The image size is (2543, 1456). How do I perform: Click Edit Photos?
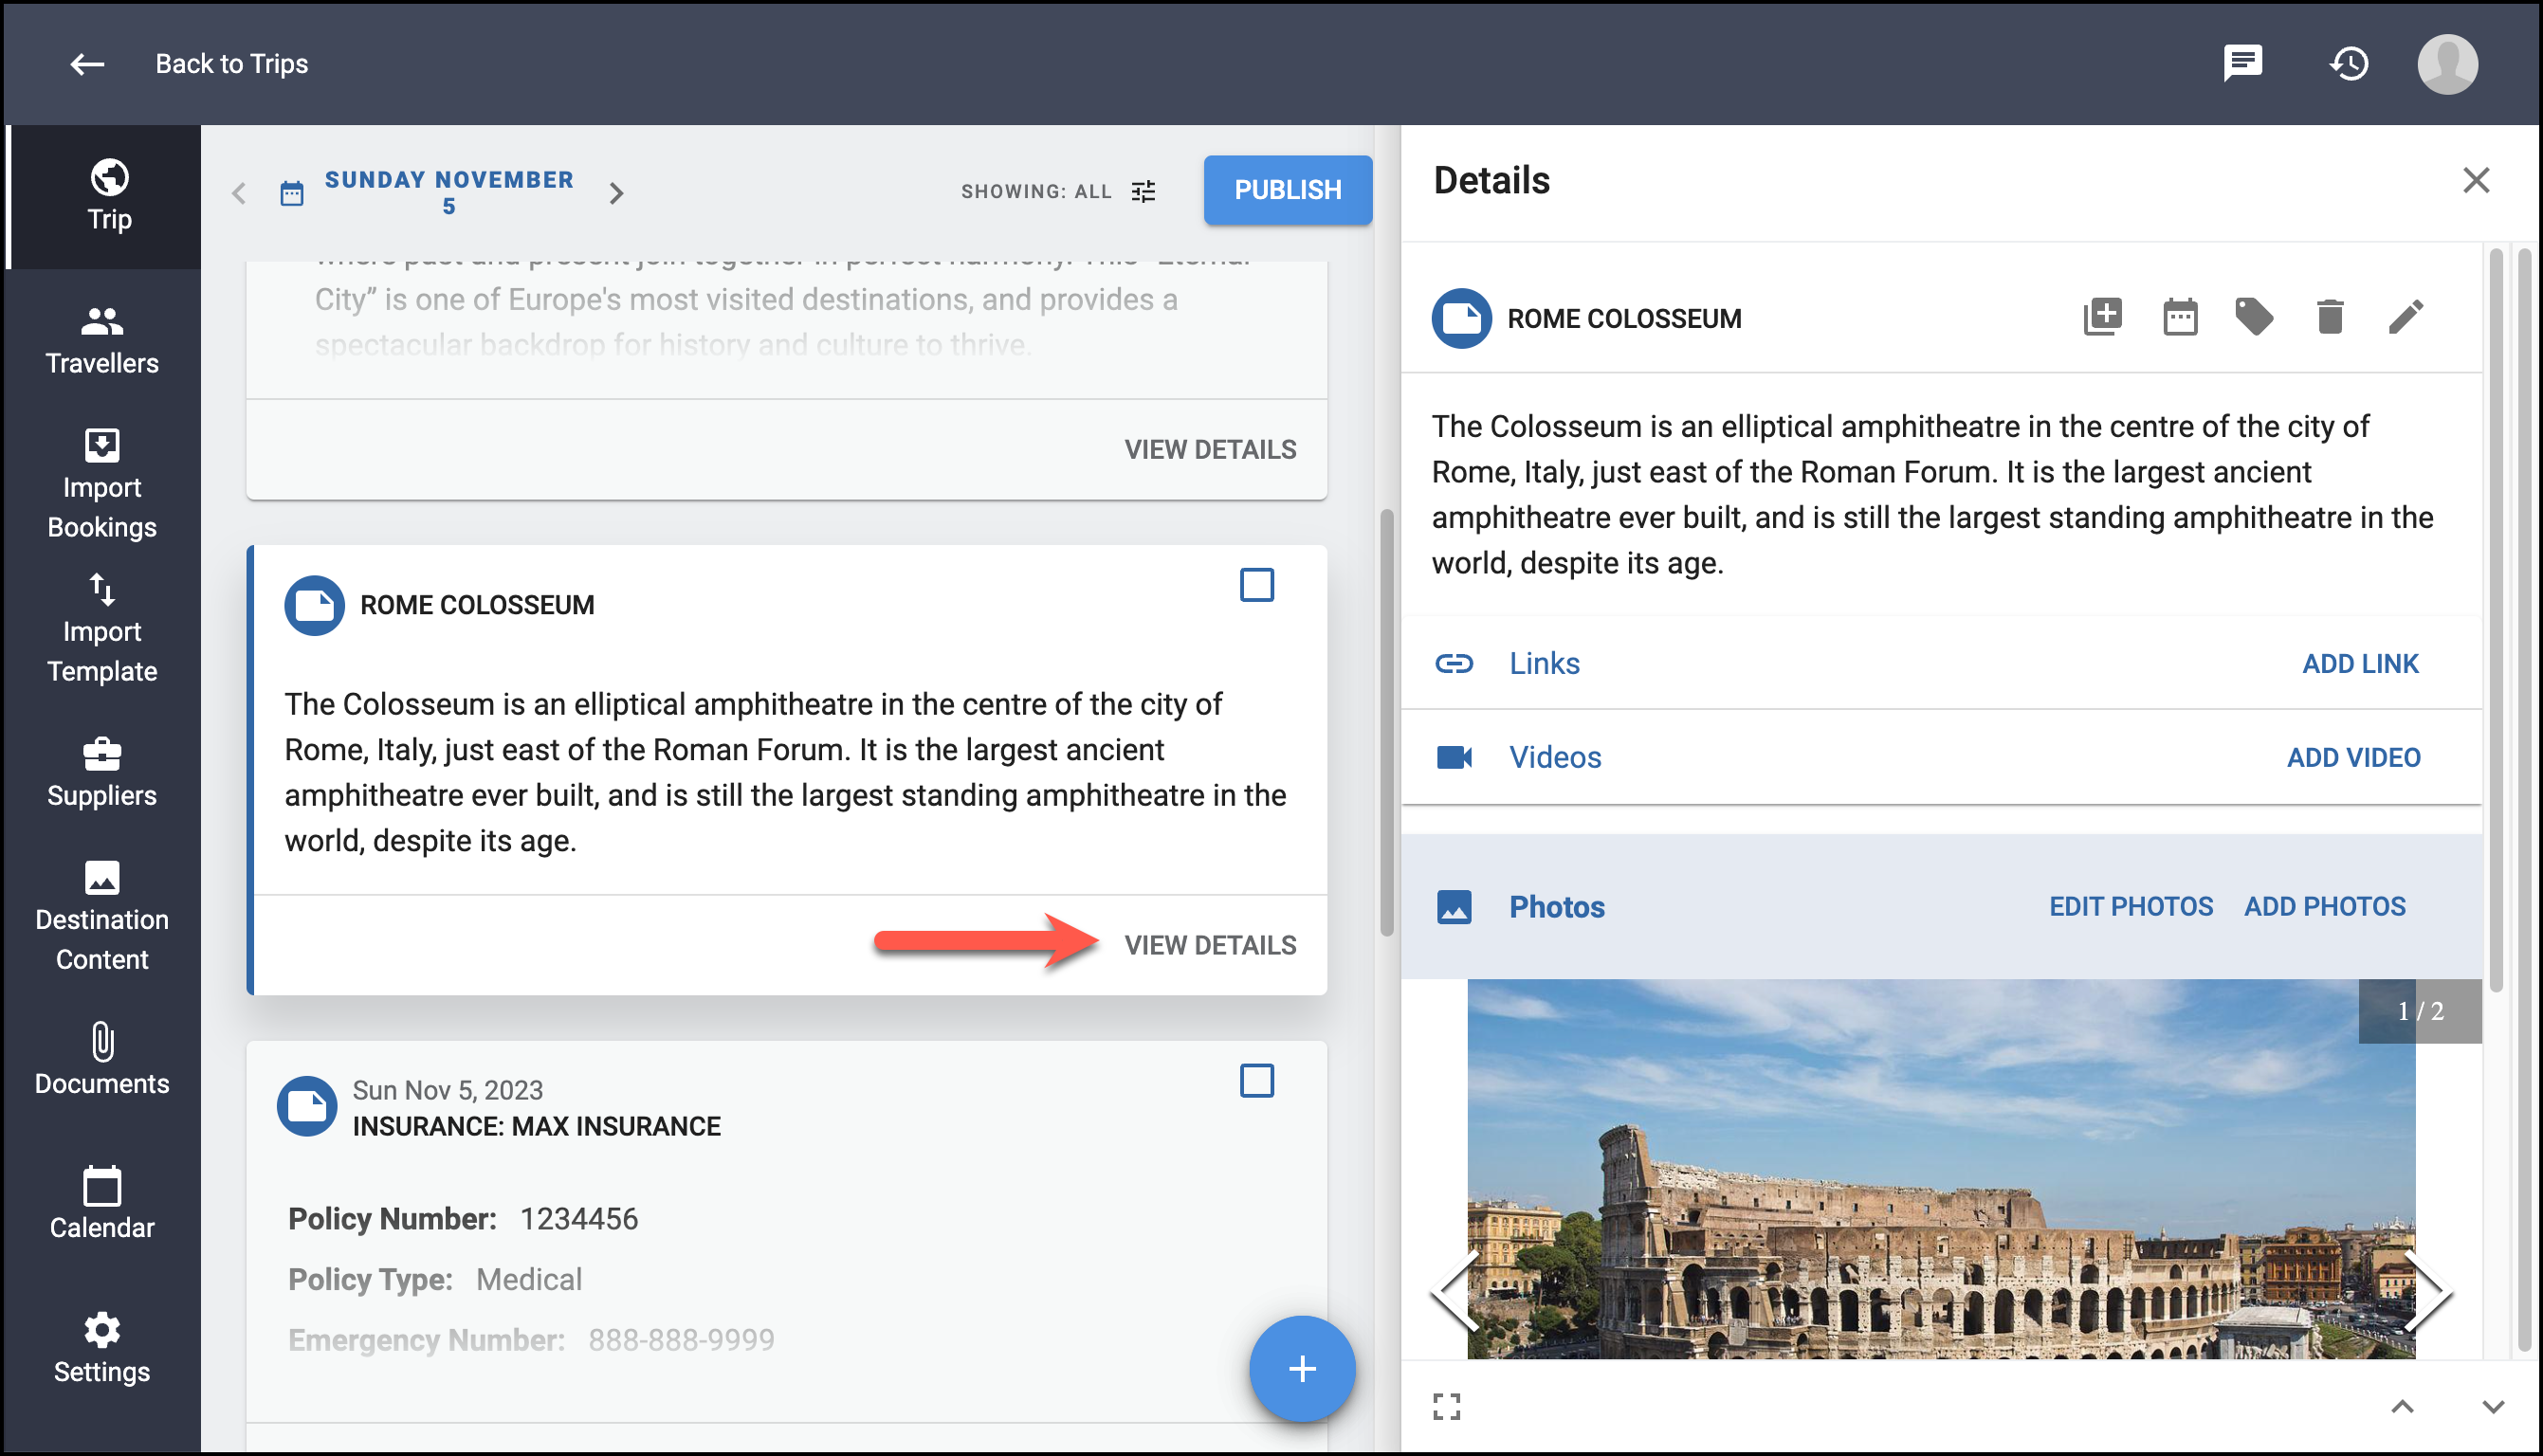[x=2131, y=906]
